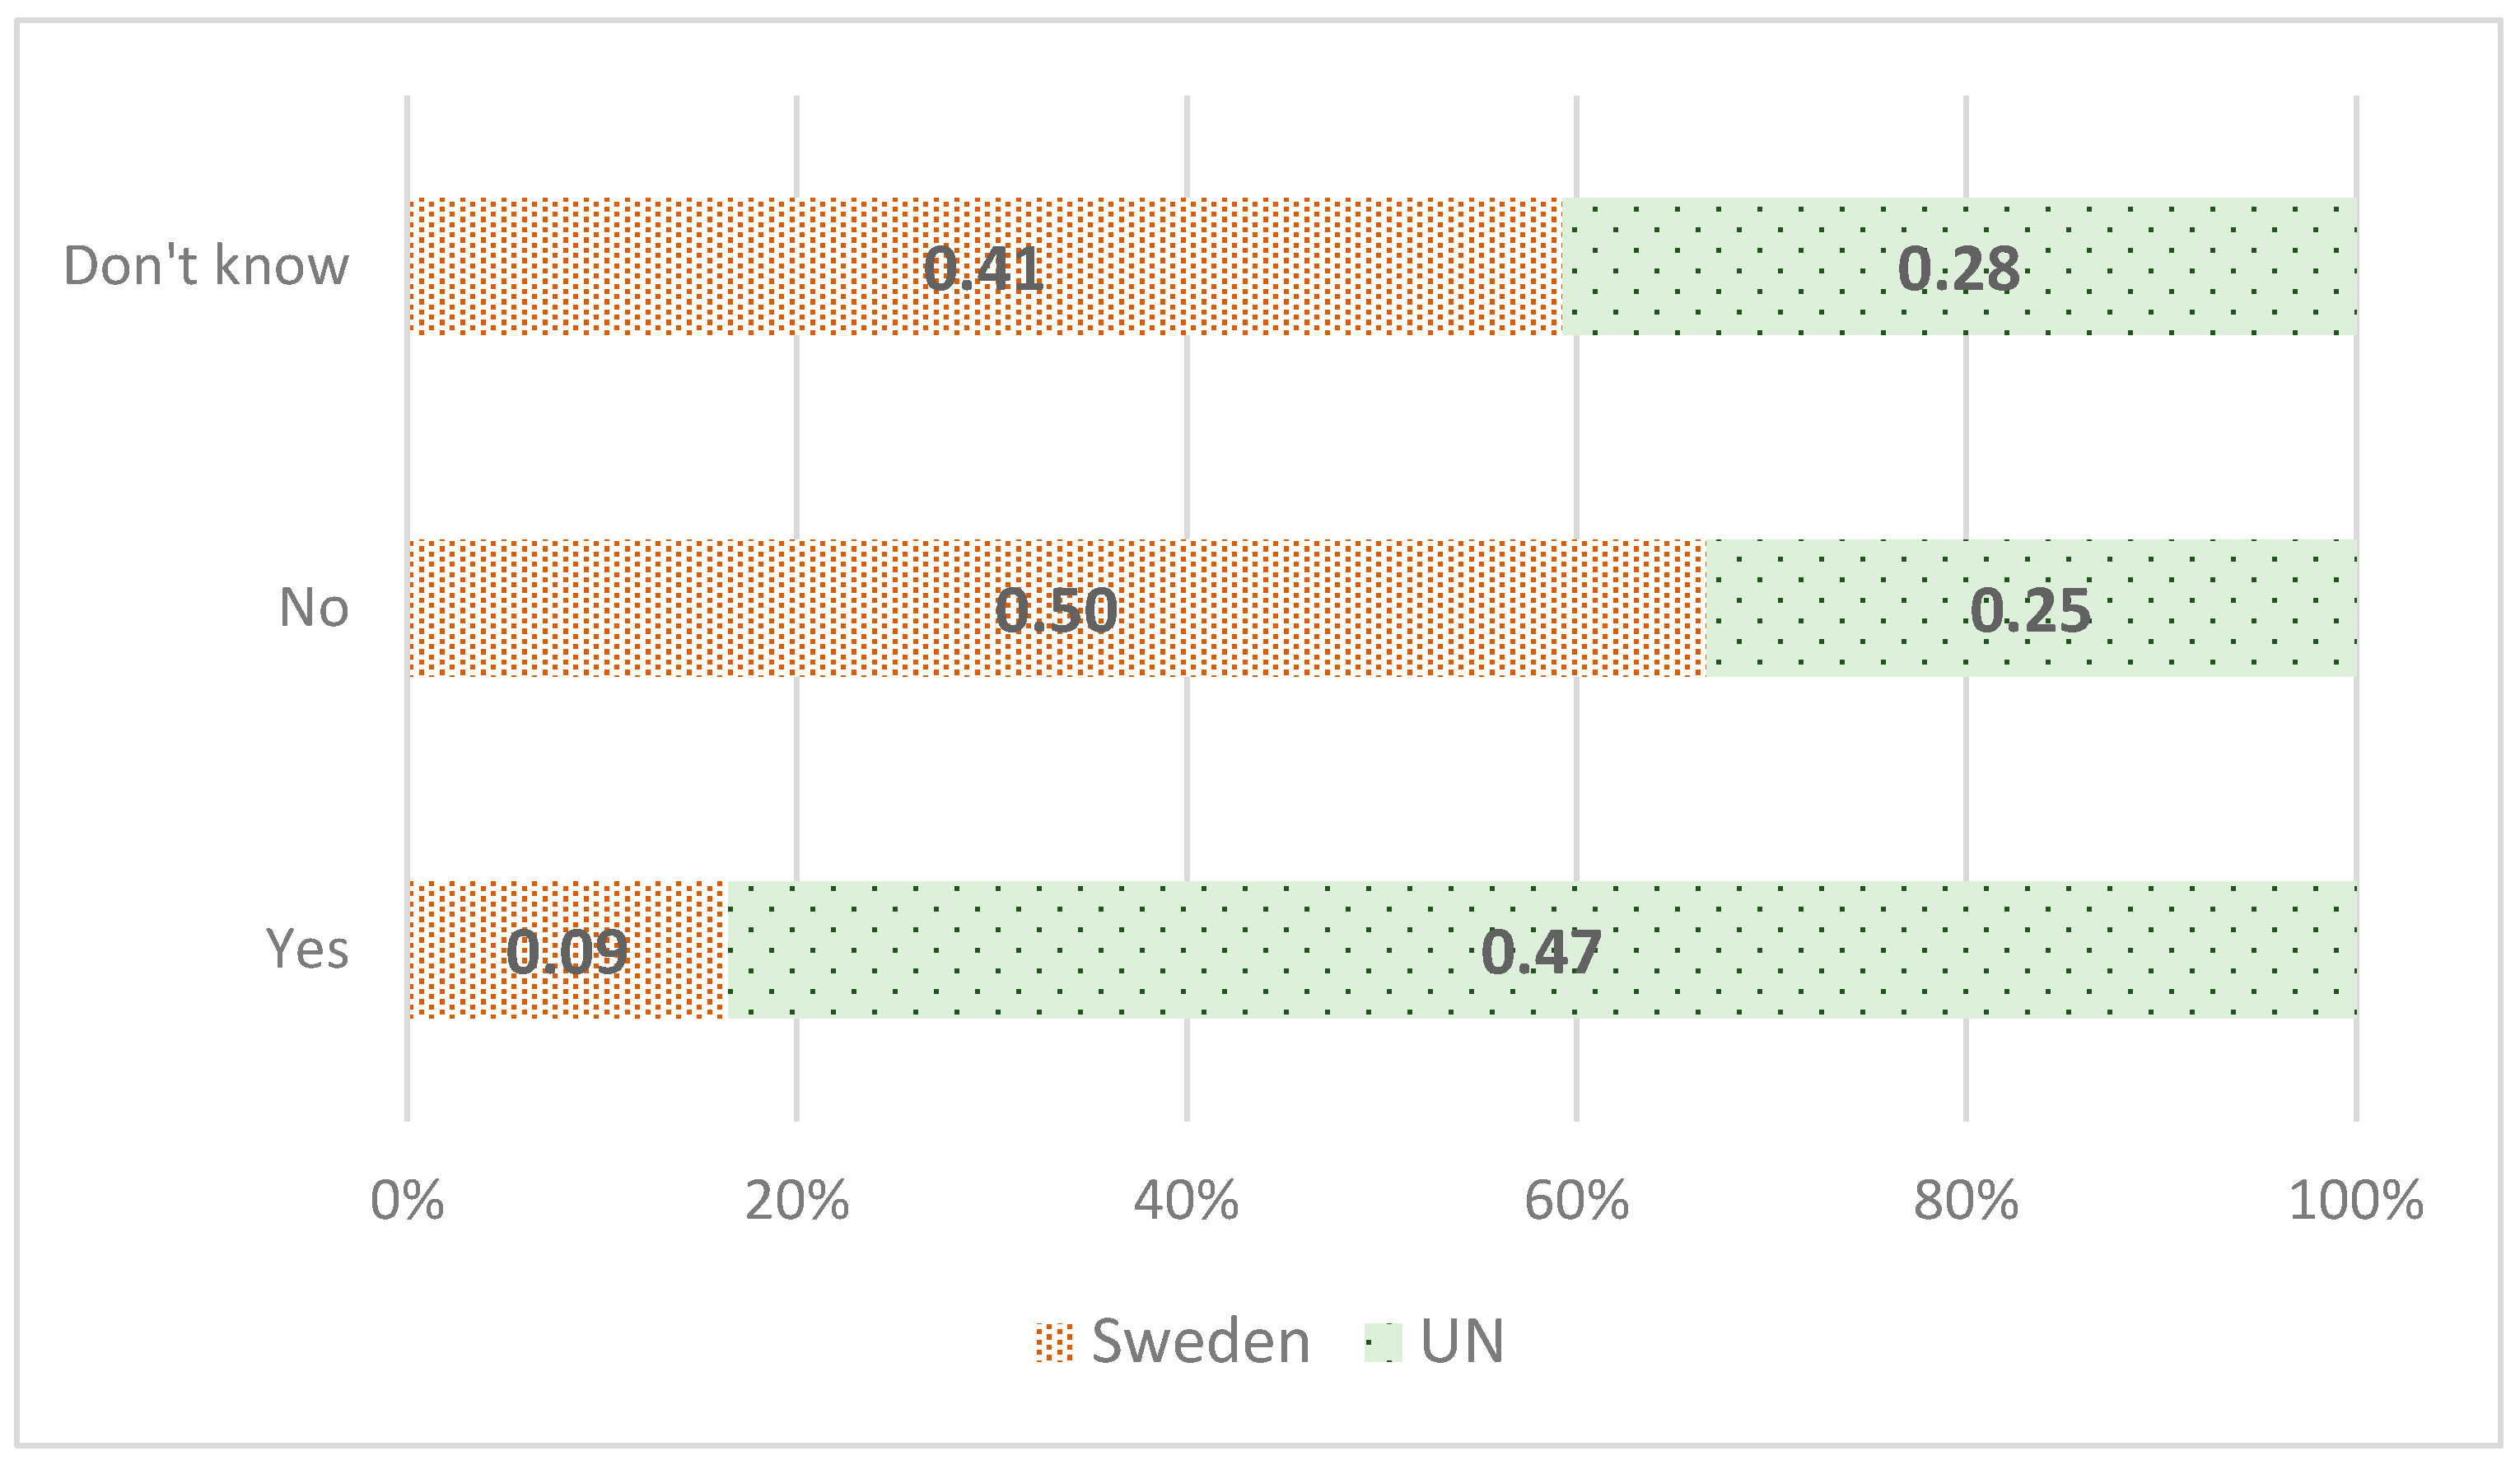Click the "No" category axis label
Screen dimensions: 2520x1465
coord(314,608)
